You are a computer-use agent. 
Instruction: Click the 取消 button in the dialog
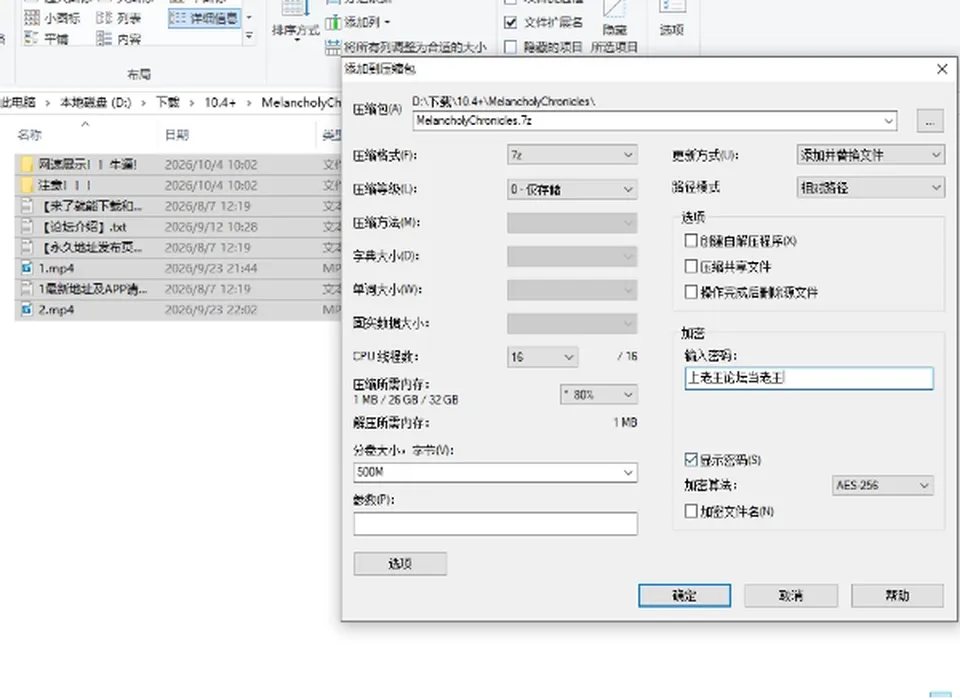coord(790,595)
